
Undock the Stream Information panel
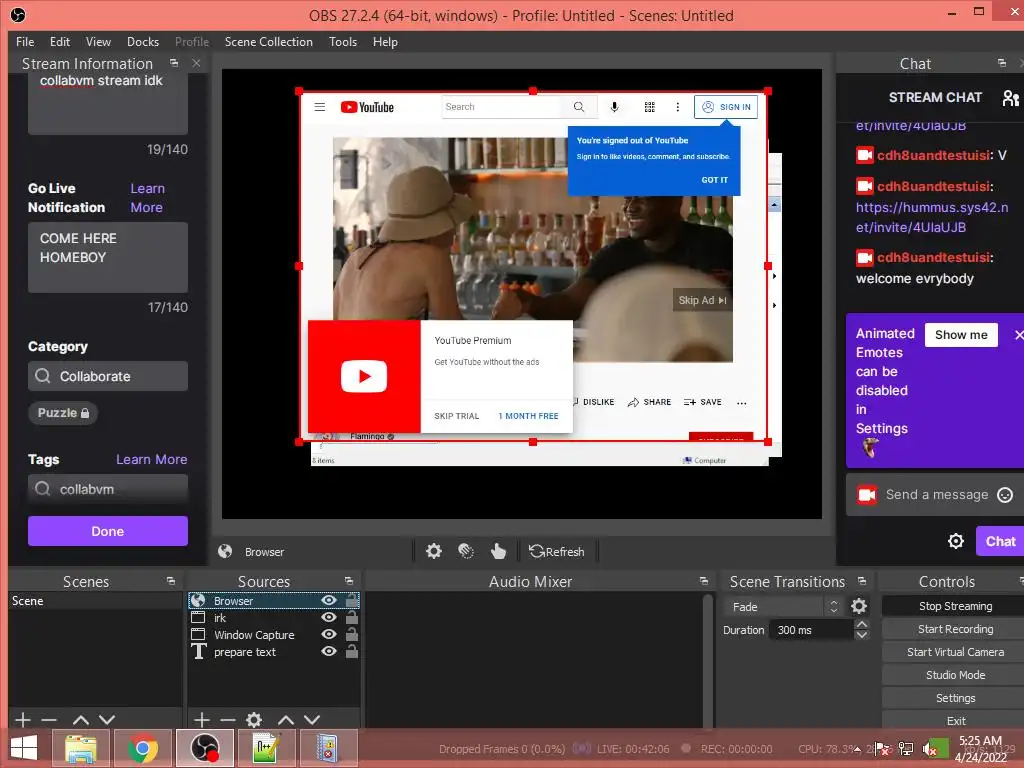174,63
